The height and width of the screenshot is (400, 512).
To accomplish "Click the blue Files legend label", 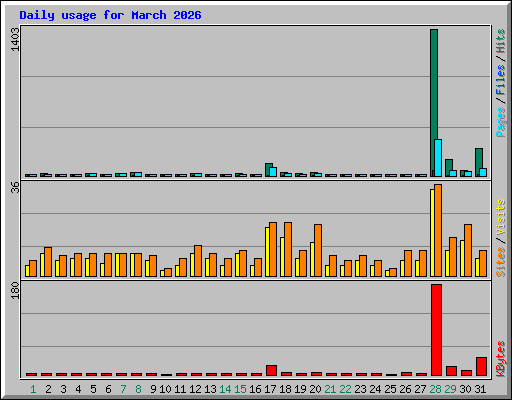I will pyautogui.click(x=501, y=79).
